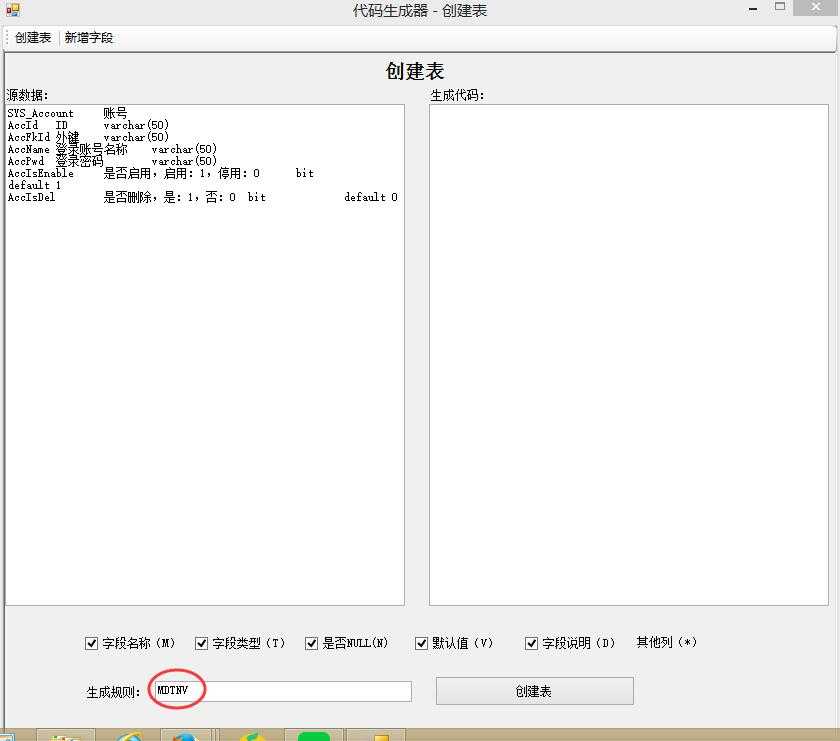This screenshot has height=741, width=840.
Task: Click the AccFkId 外键 line
Action: pos(88,137)
